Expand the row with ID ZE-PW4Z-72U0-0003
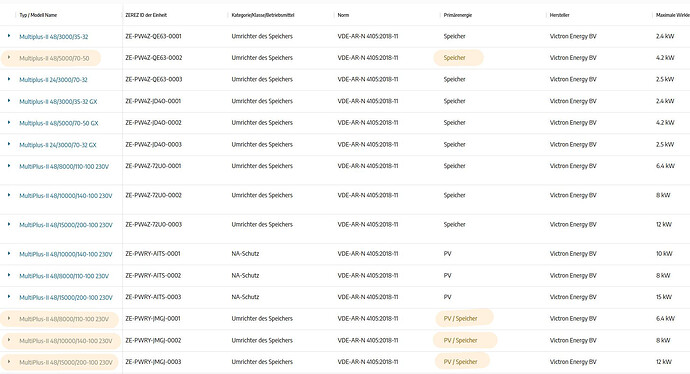Viewport: 690px width, 374px height. (9, 224)
